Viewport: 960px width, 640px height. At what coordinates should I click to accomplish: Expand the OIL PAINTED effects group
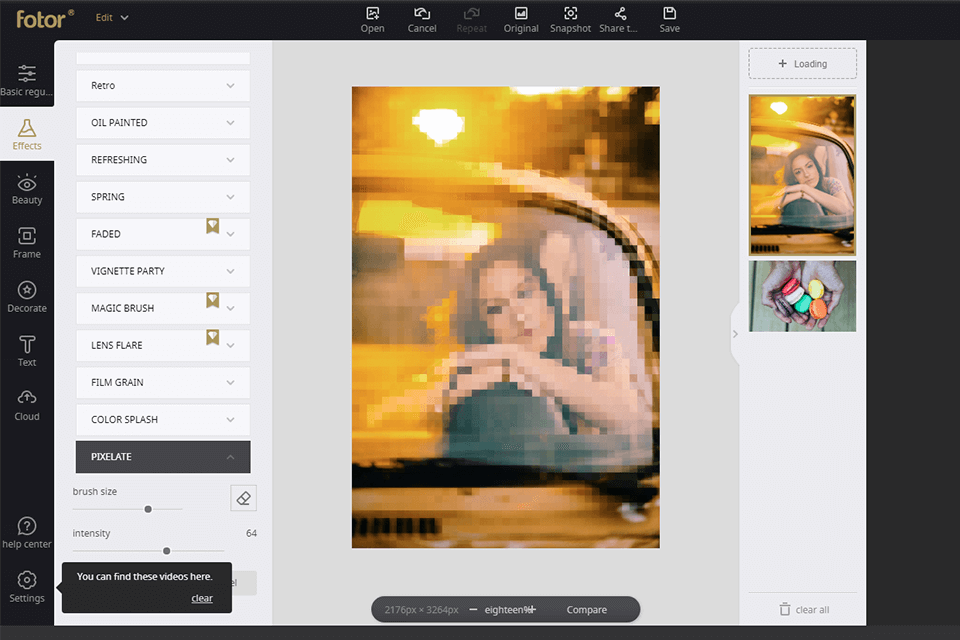[163, 122]
